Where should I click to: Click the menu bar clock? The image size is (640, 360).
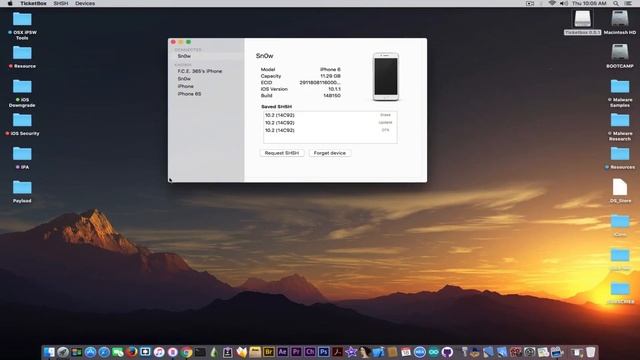click(589, 3)
